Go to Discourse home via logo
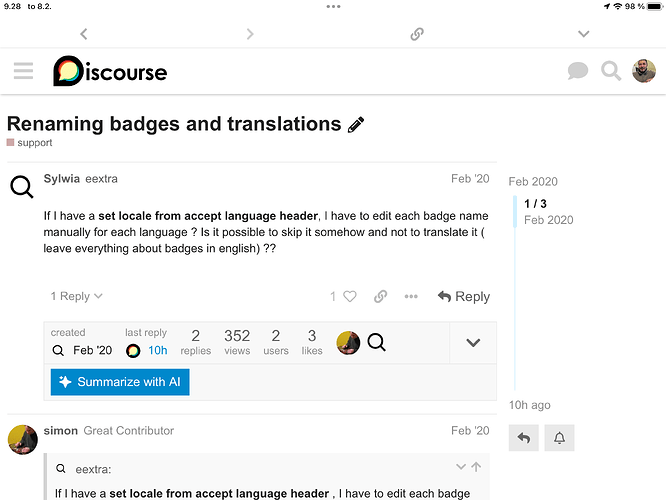The image size is (666, 500). pos(110,71)
